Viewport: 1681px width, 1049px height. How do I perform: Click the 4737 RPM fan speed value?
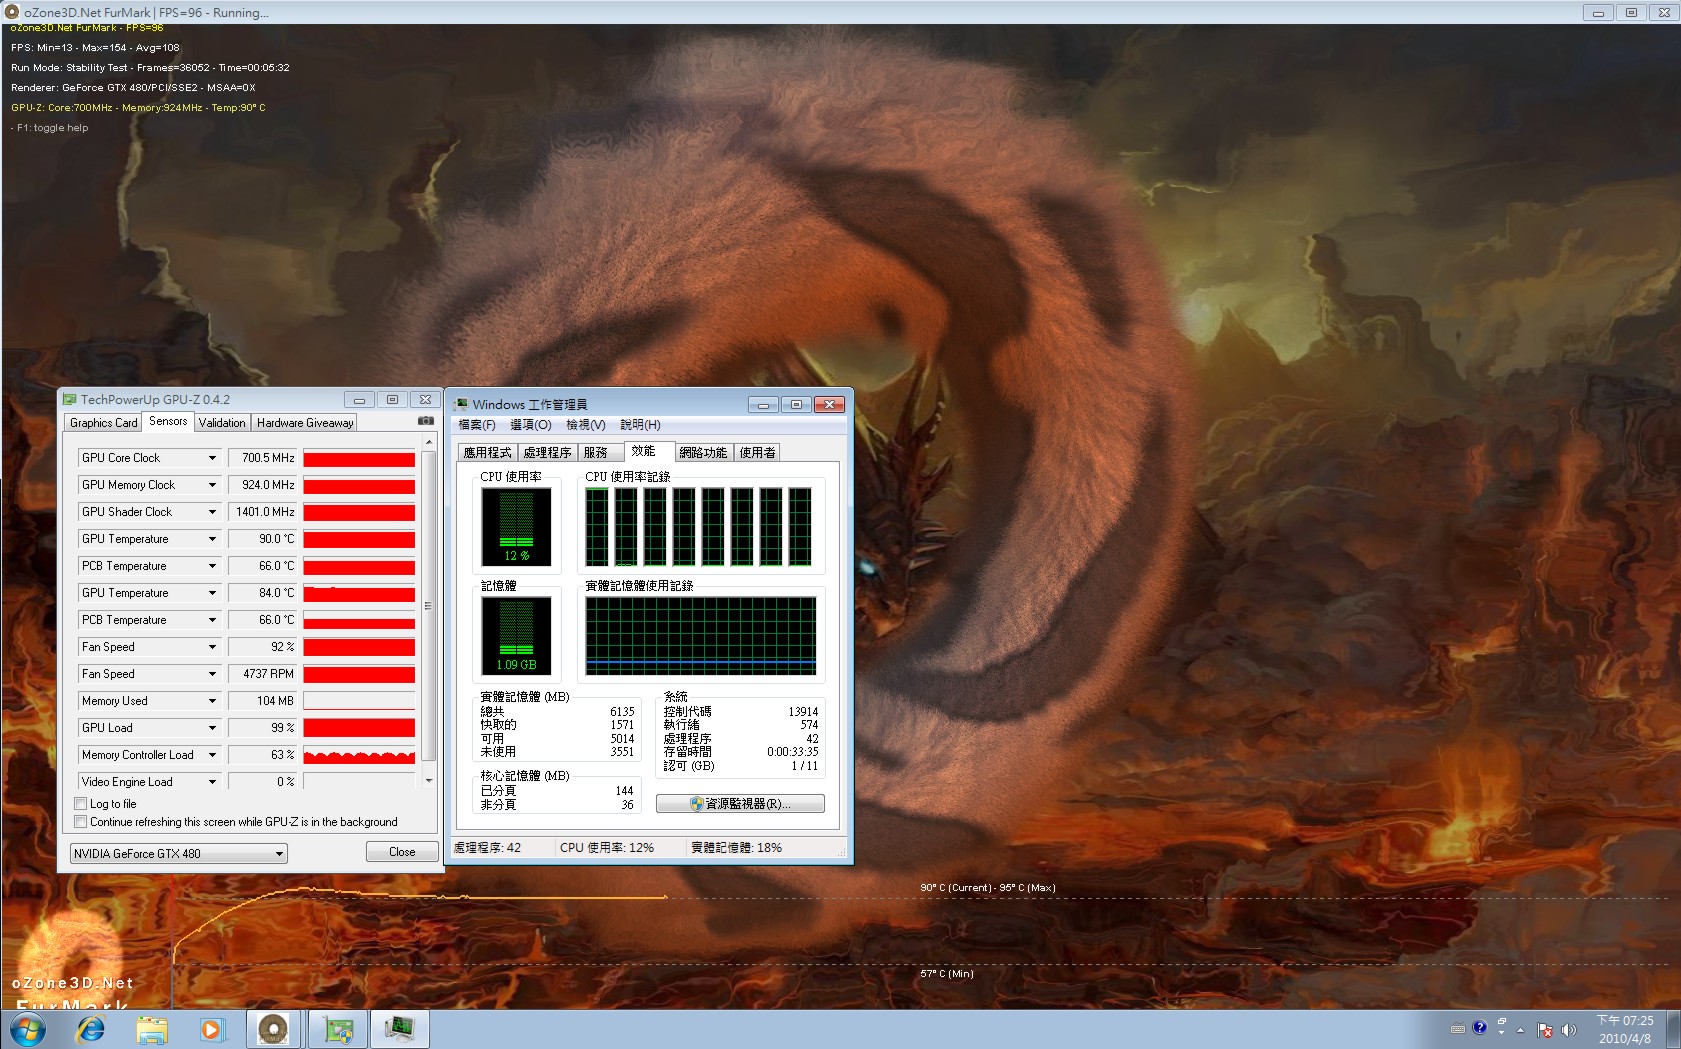pos(263,674)
